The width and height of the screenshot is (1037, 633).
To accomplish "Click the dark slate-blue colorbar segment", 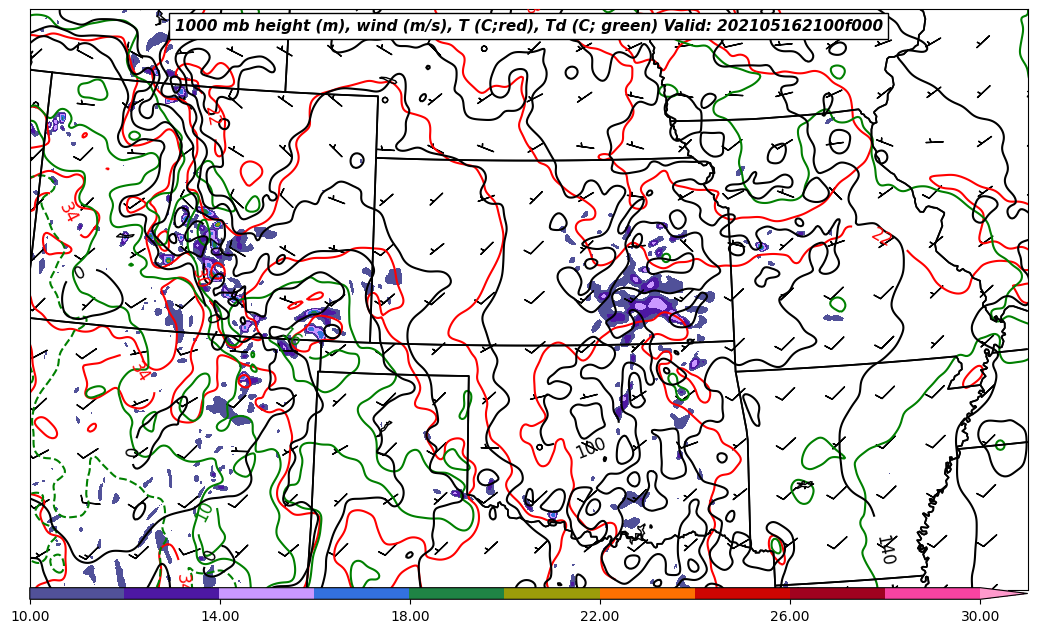I will [x=77, y=593].
